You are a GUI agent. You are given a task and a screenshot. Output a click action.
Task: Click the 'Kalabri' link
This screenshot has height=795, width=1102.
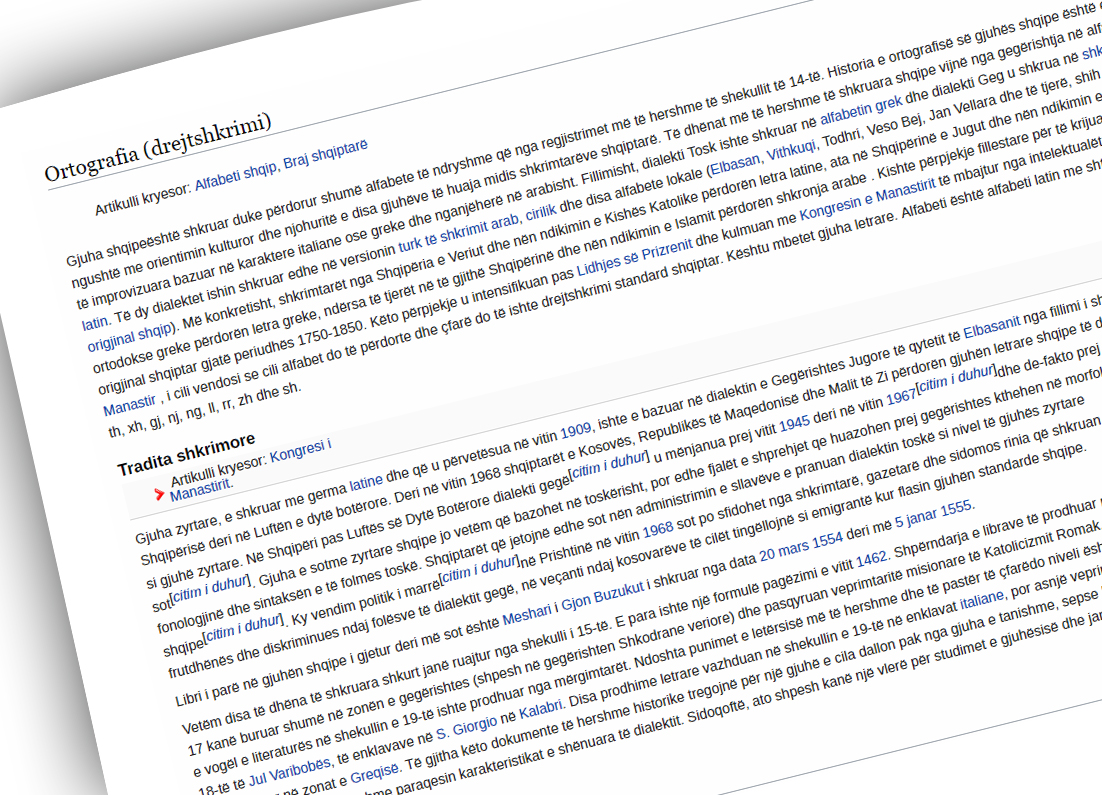540,709
